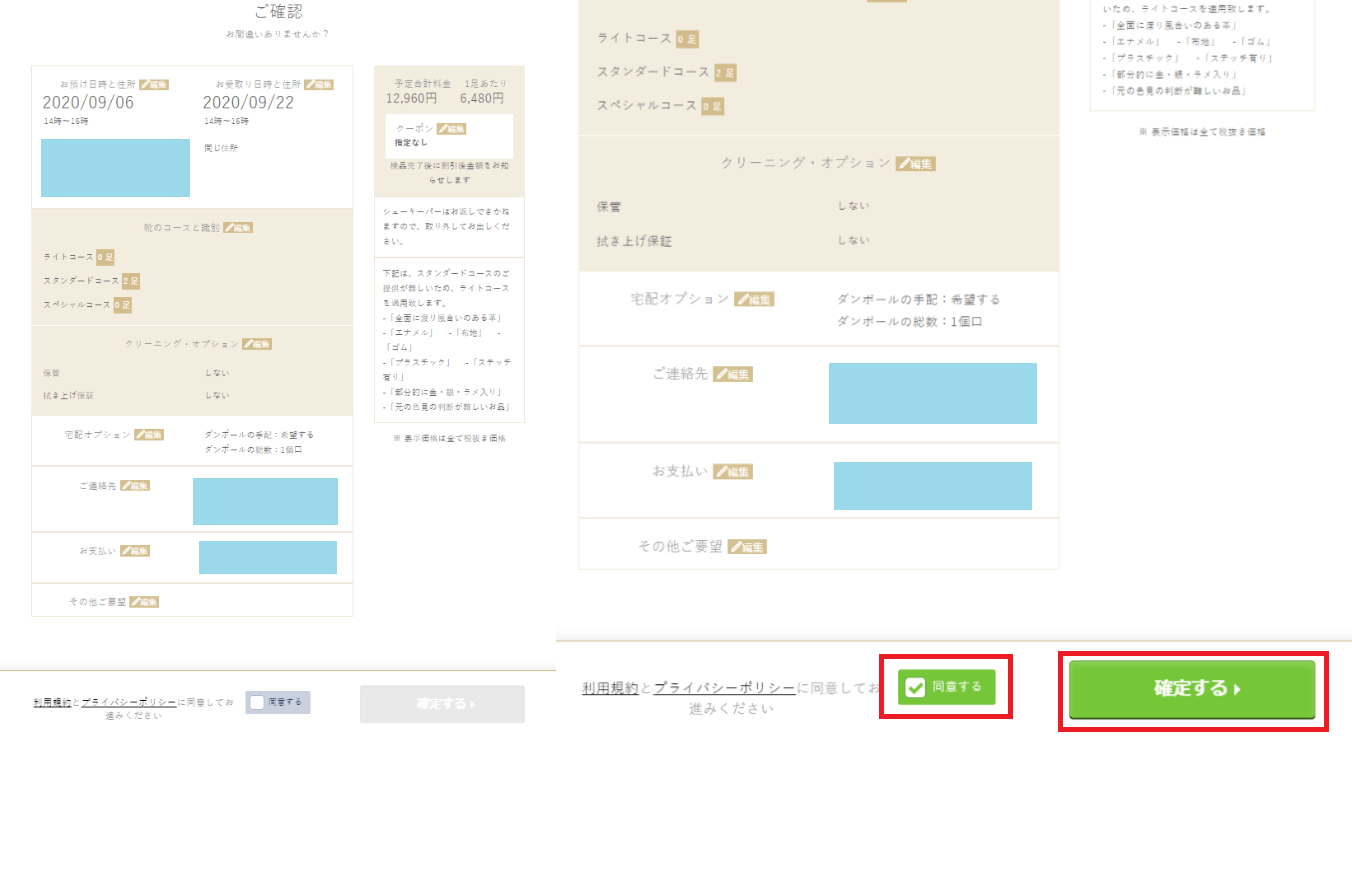The image size is (1352, 880).
Task: Edit ご連絡先 in the enlarged page view
Action: 733,374
